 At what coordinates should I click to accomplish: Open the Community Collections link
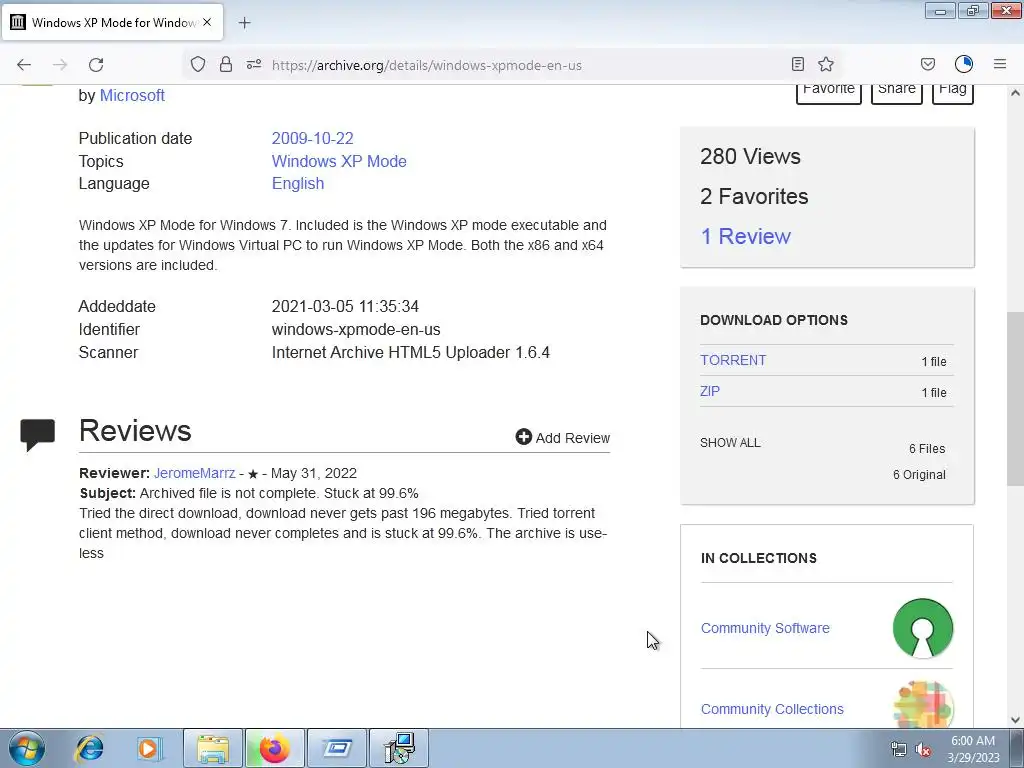tap(772, 709)
